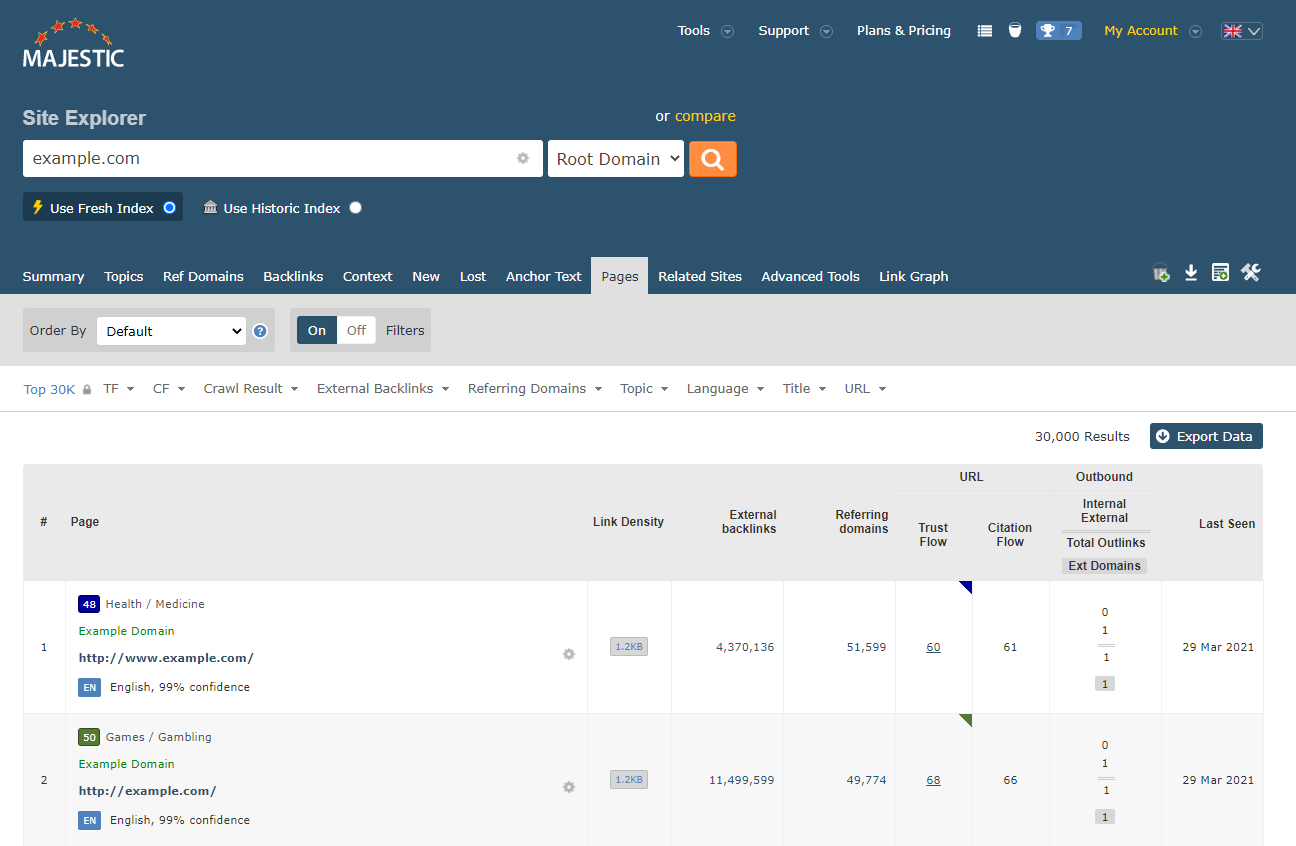Open the Support dropdown menu

click(x=795, y=31)
